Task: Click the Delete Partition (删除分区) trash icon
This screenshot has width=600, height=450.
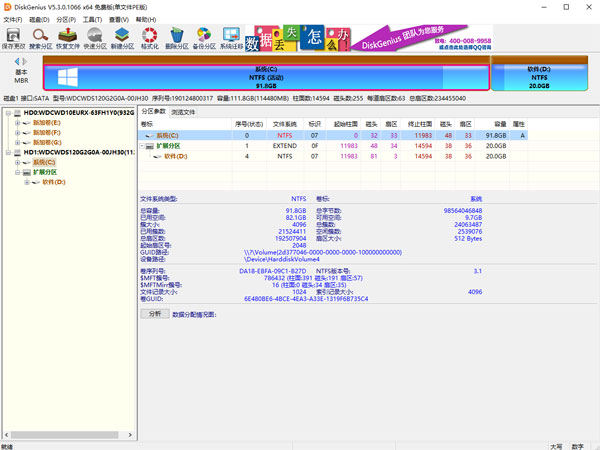Action: [177, 38]
